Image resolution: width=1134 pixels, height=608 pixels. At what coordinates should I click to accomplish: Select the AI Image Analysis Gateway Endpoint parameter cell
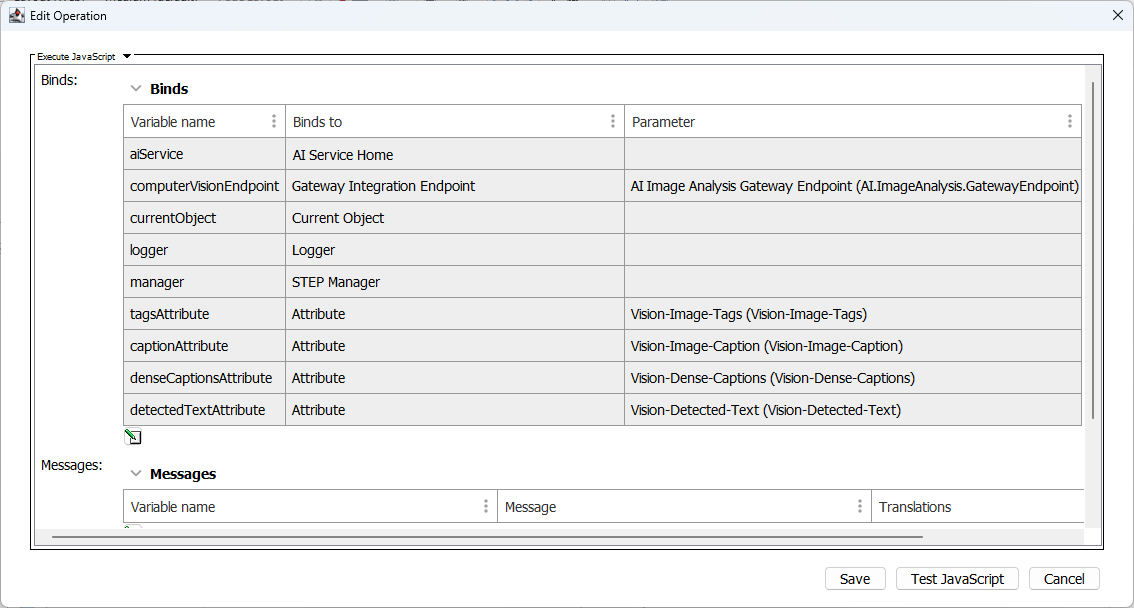(853, 186)
